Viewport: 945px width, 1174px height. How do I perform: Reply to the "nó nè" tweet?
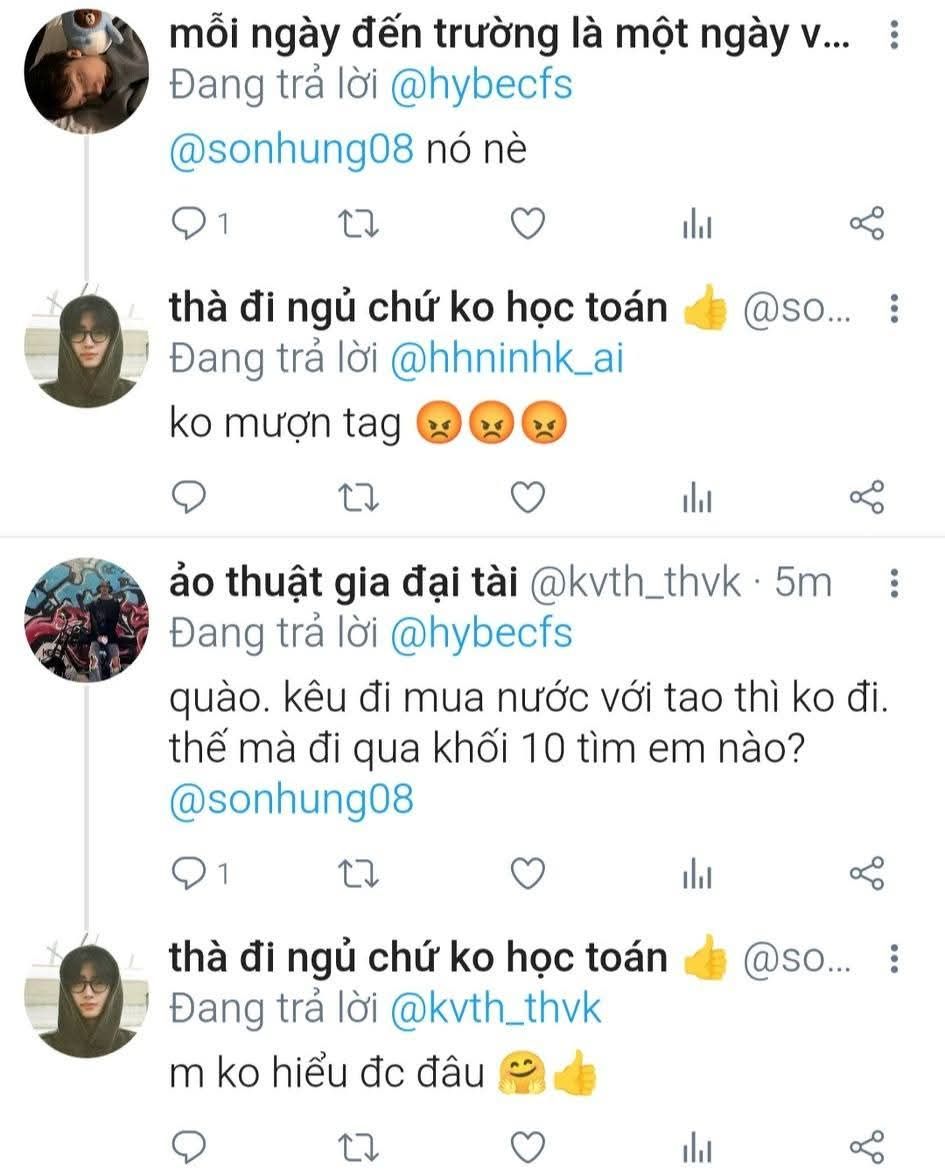coord(188,224)
